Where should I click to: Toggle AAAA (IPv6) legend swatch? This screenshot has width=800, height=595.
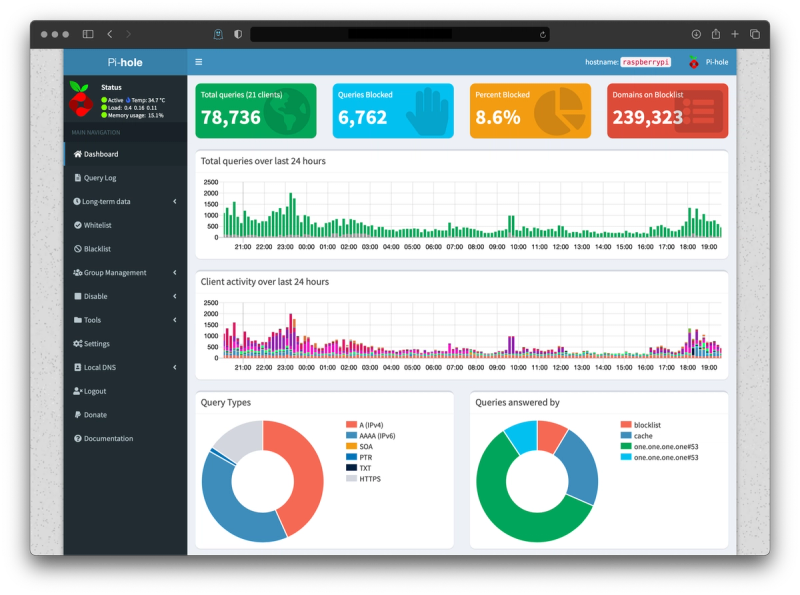(x=351, y=436)
